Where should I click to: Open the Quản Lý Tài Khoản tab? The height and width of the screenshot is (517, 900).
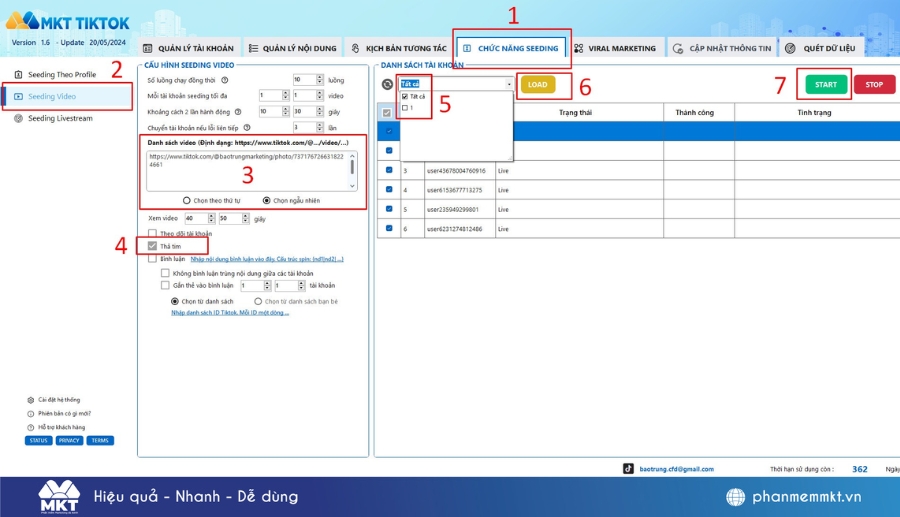(x=188, y=48)
